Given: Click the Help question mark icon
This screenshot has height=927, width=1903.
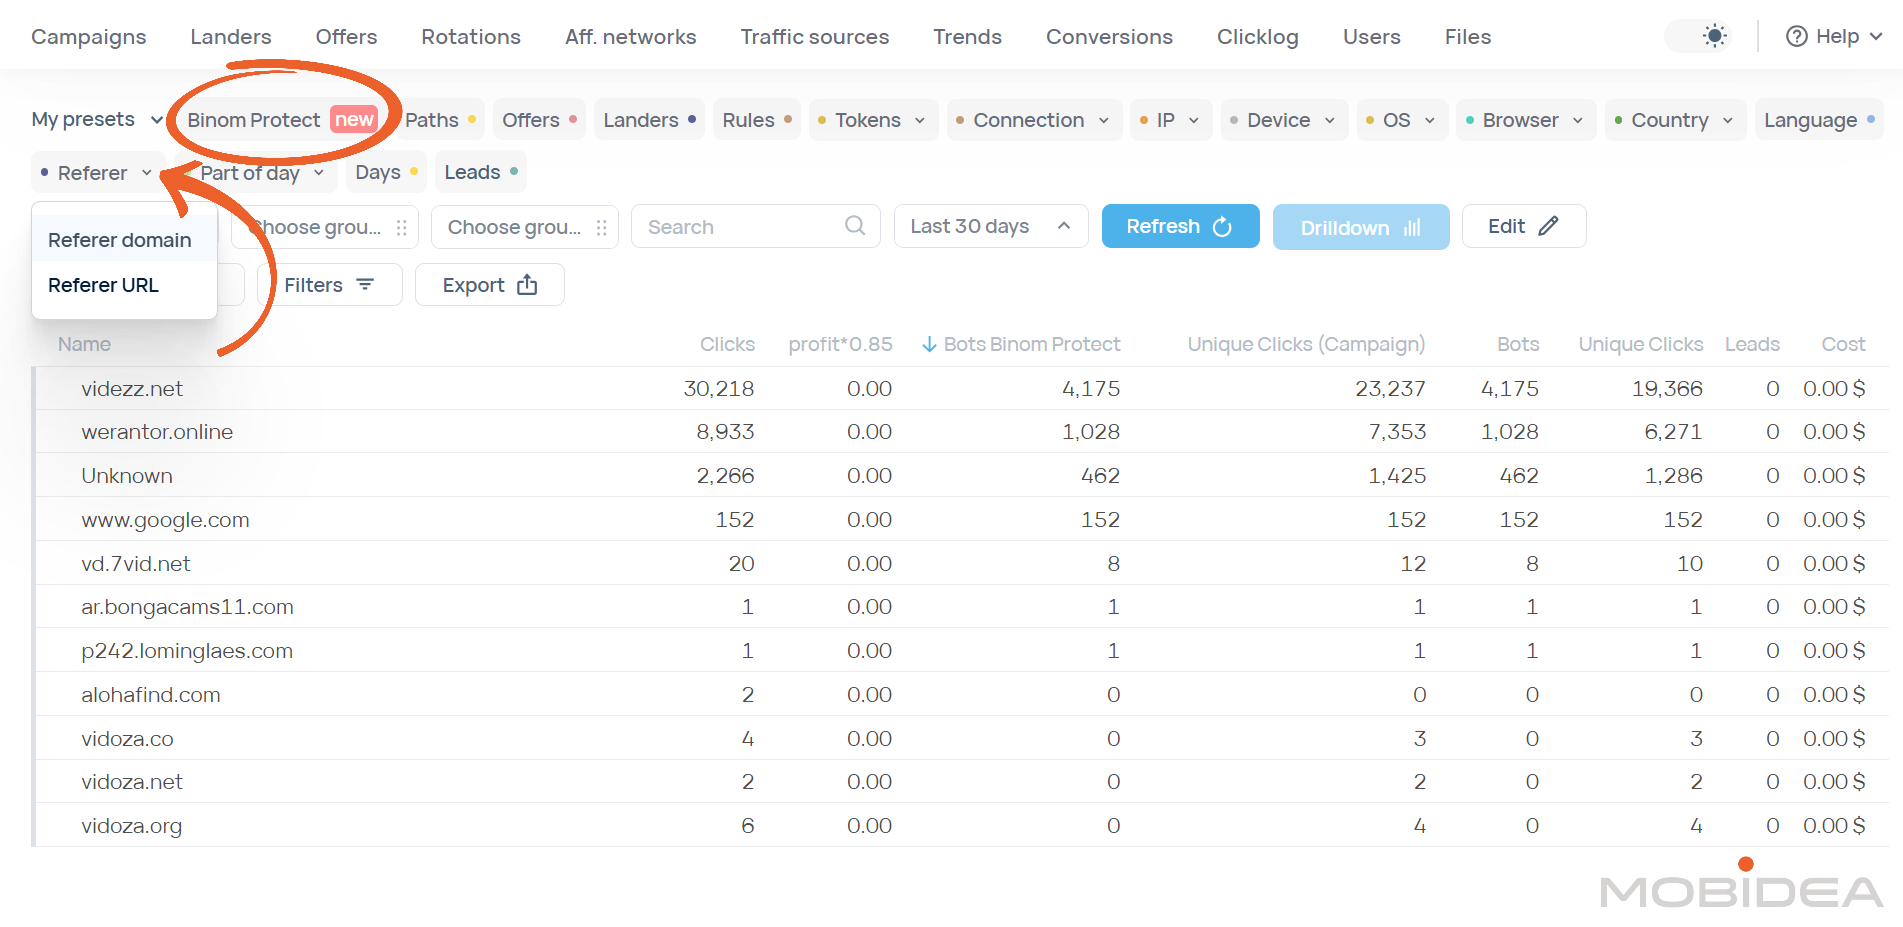Looking at the screenshot, I should [x=1796, y=36].
